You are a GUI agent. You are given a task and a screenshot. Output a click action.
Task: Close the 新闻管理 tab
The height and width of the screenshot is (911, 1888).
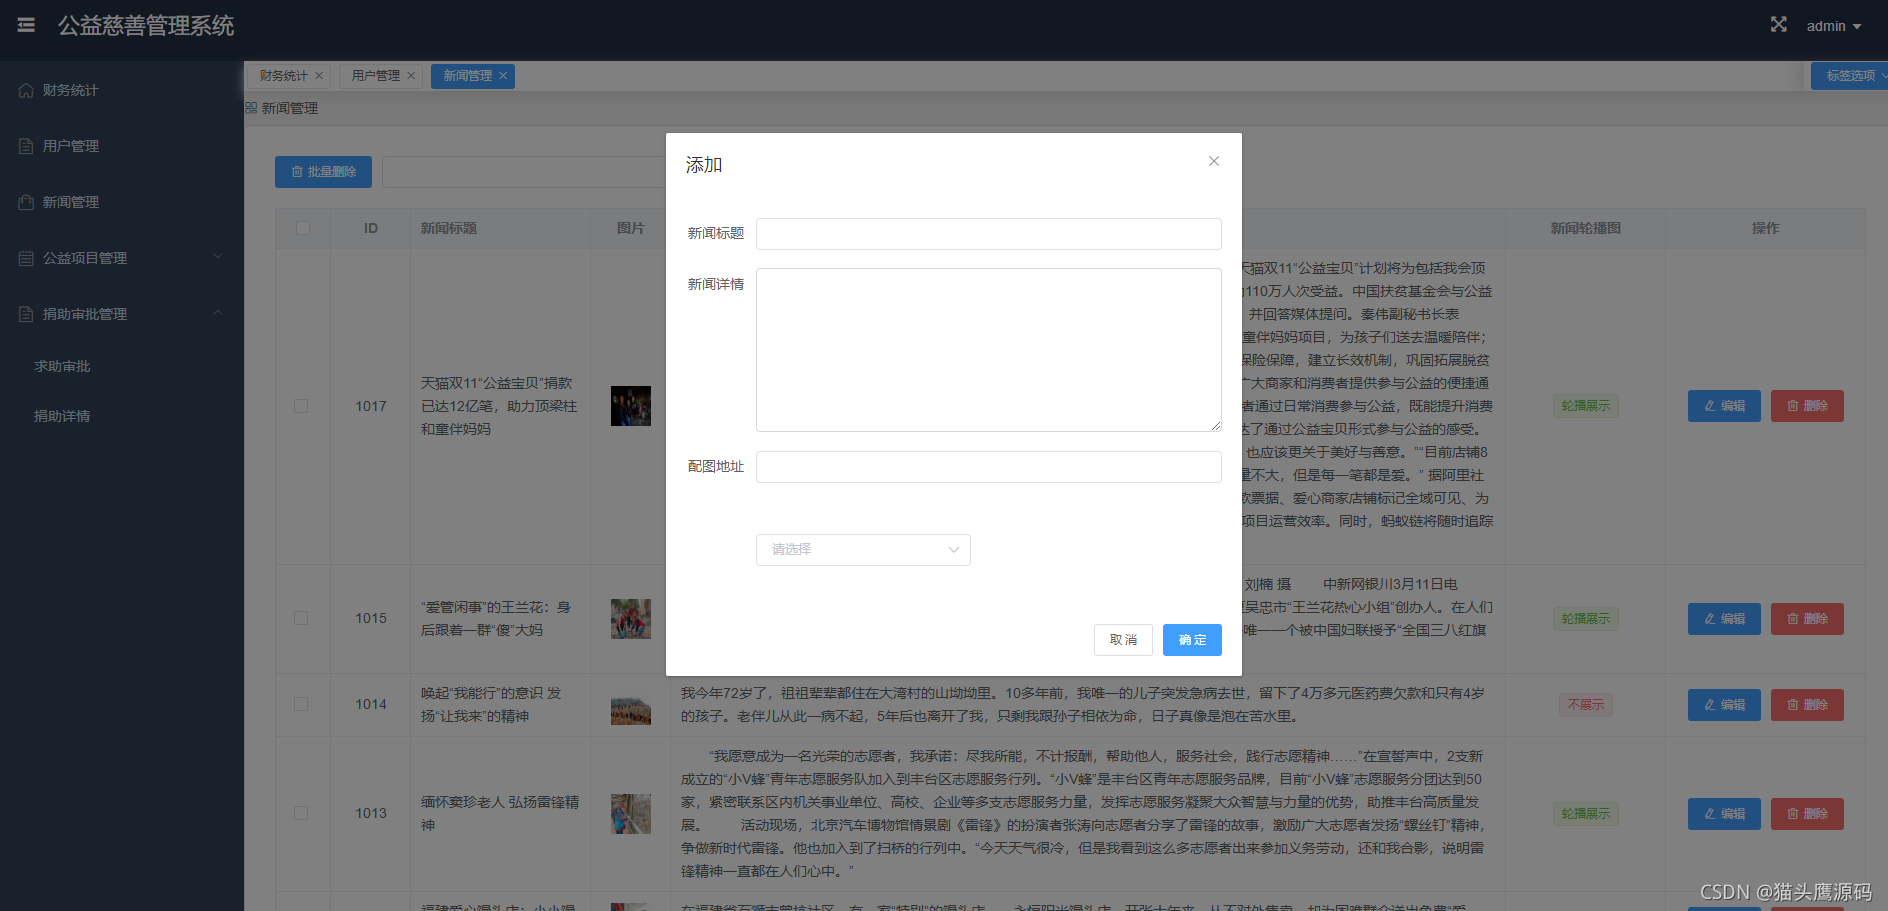click(503, 76)
